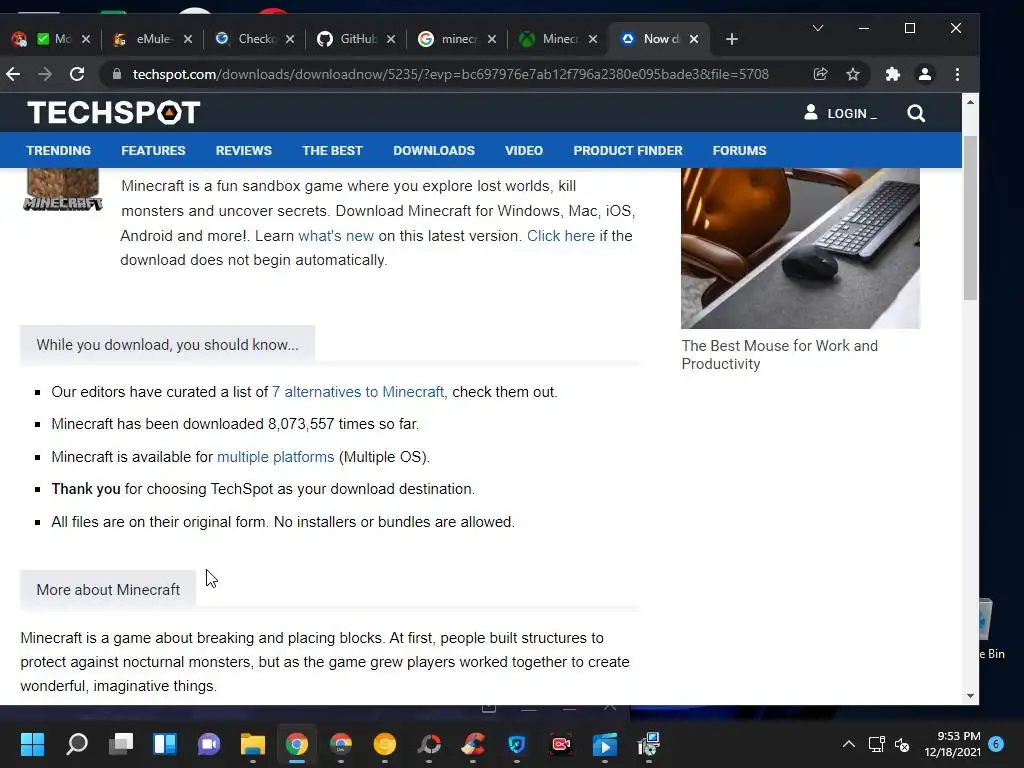The width and height of the screenshot is (1024, 768).
Task: Click the scrollbar down arrow
Action: point(970,696)
